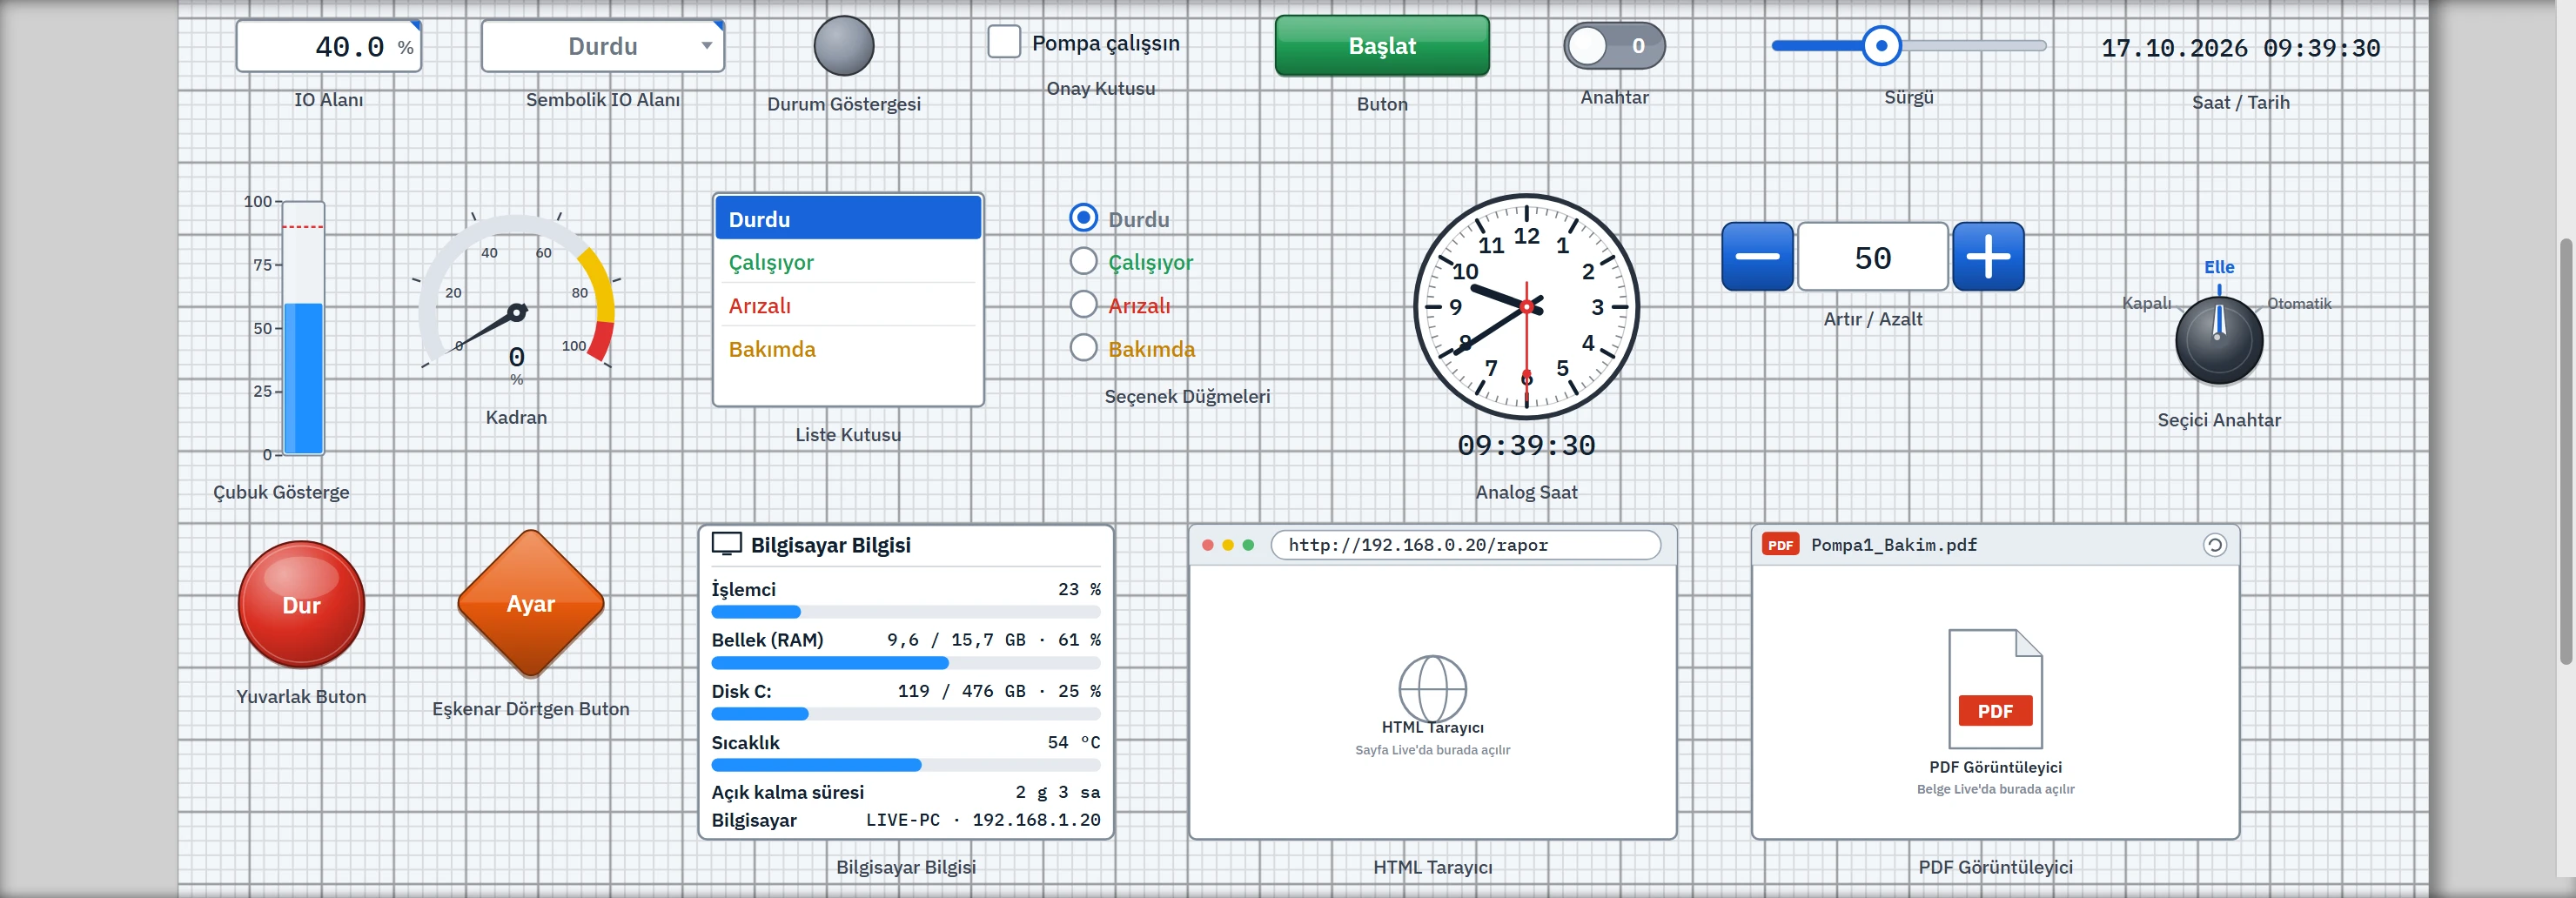Image resolution: width=2576 pixels, height=898 pixels.
Task: Click the digital time under analog clock
Action: point(1526,445)
